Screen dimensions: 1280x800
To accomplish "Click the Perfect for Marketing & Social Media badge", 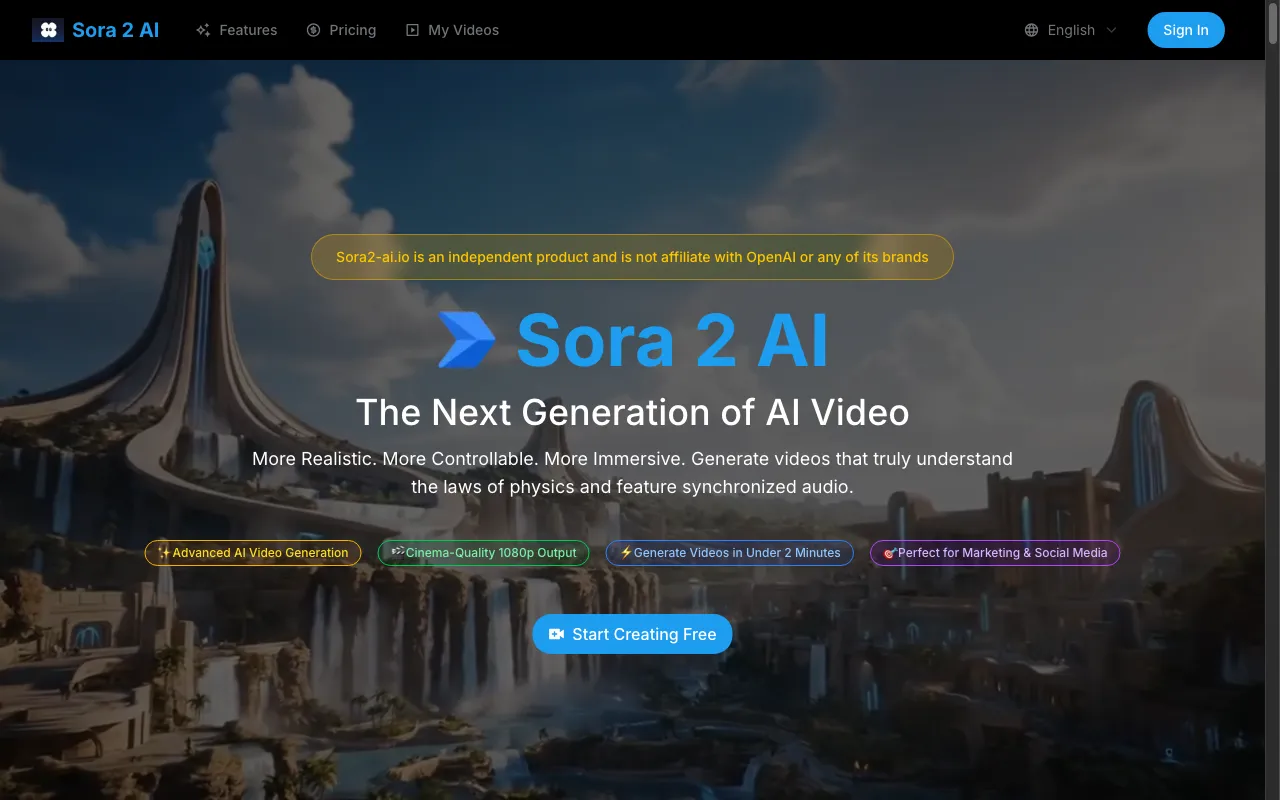I will (x=995, y=553).
